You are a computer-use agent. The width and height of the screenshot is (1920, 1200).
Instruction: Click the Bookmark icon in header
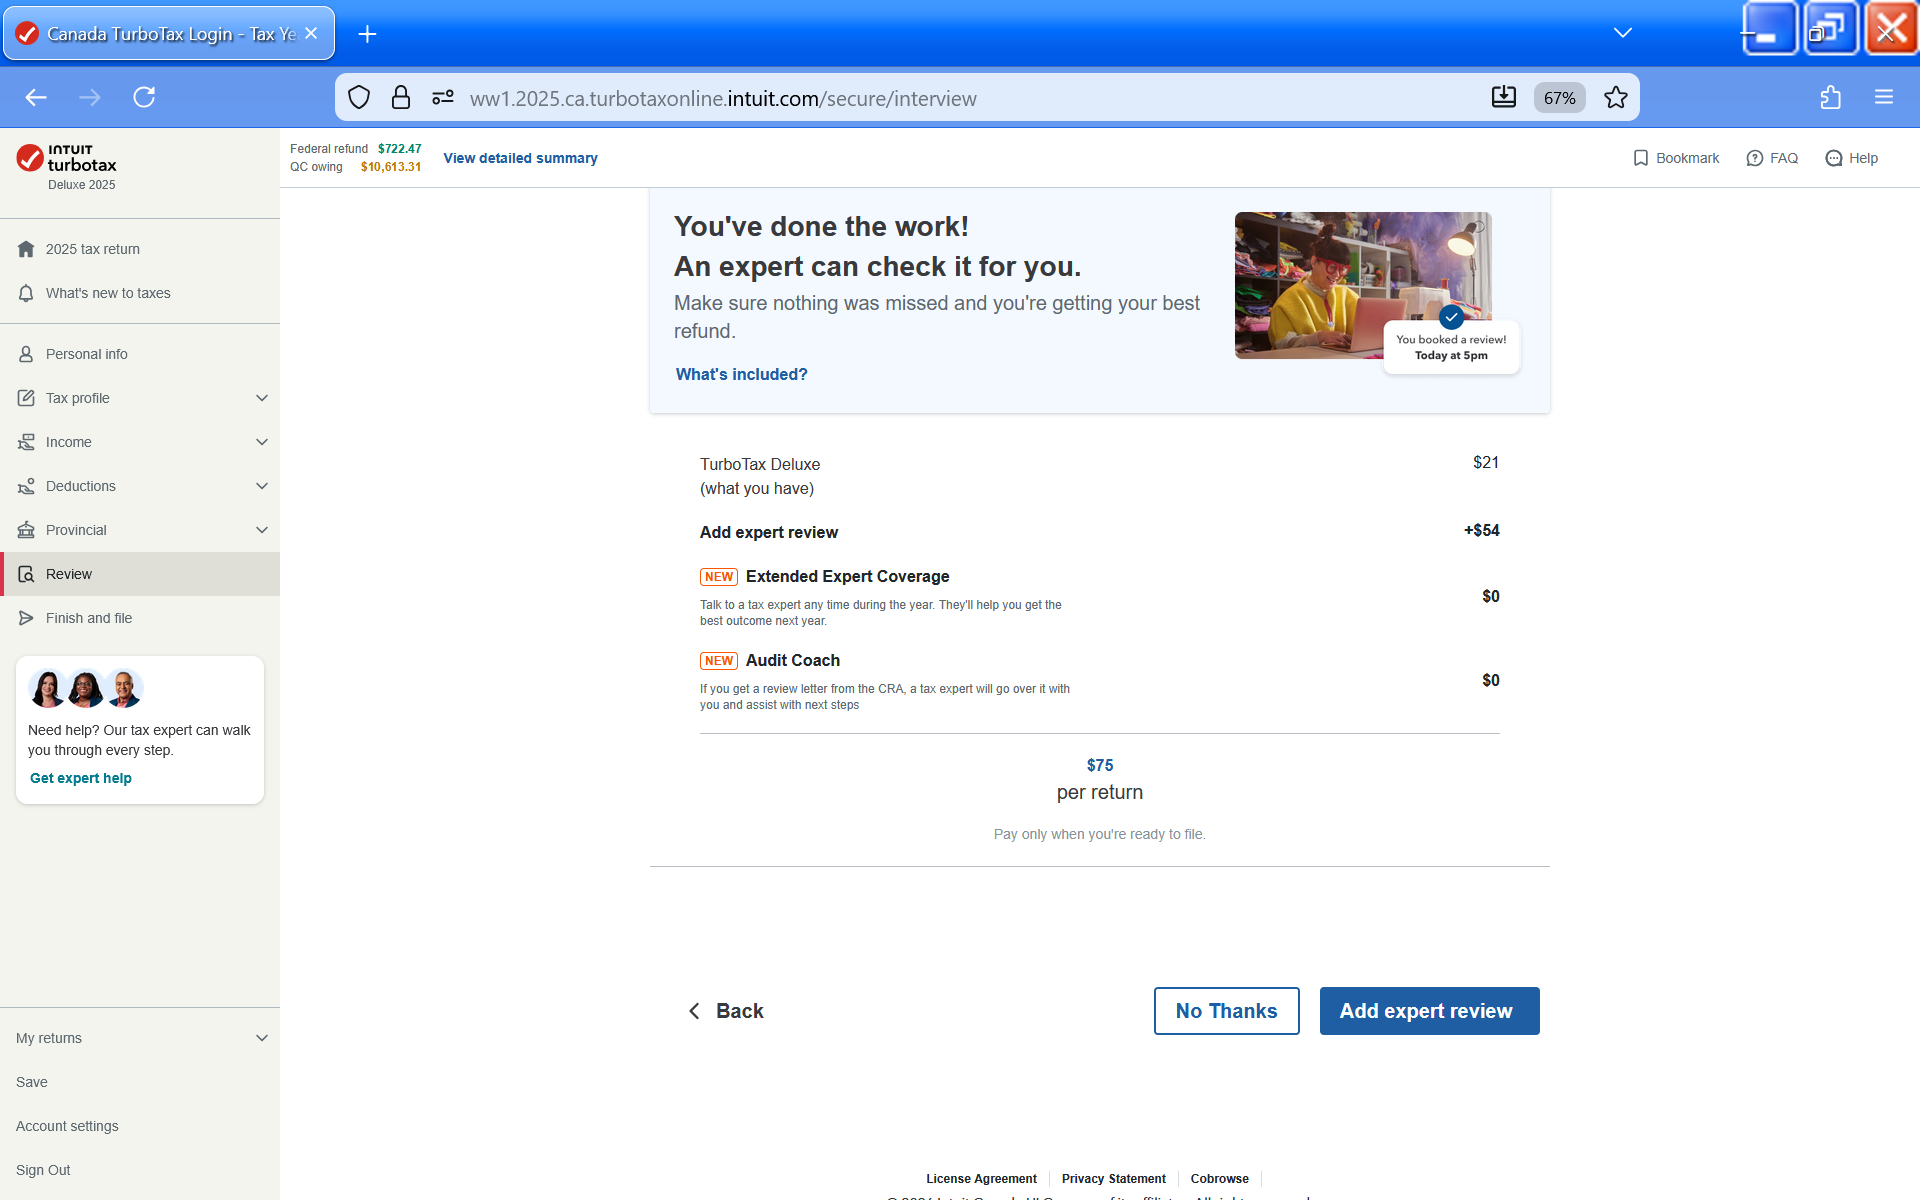pos(1640,158)
